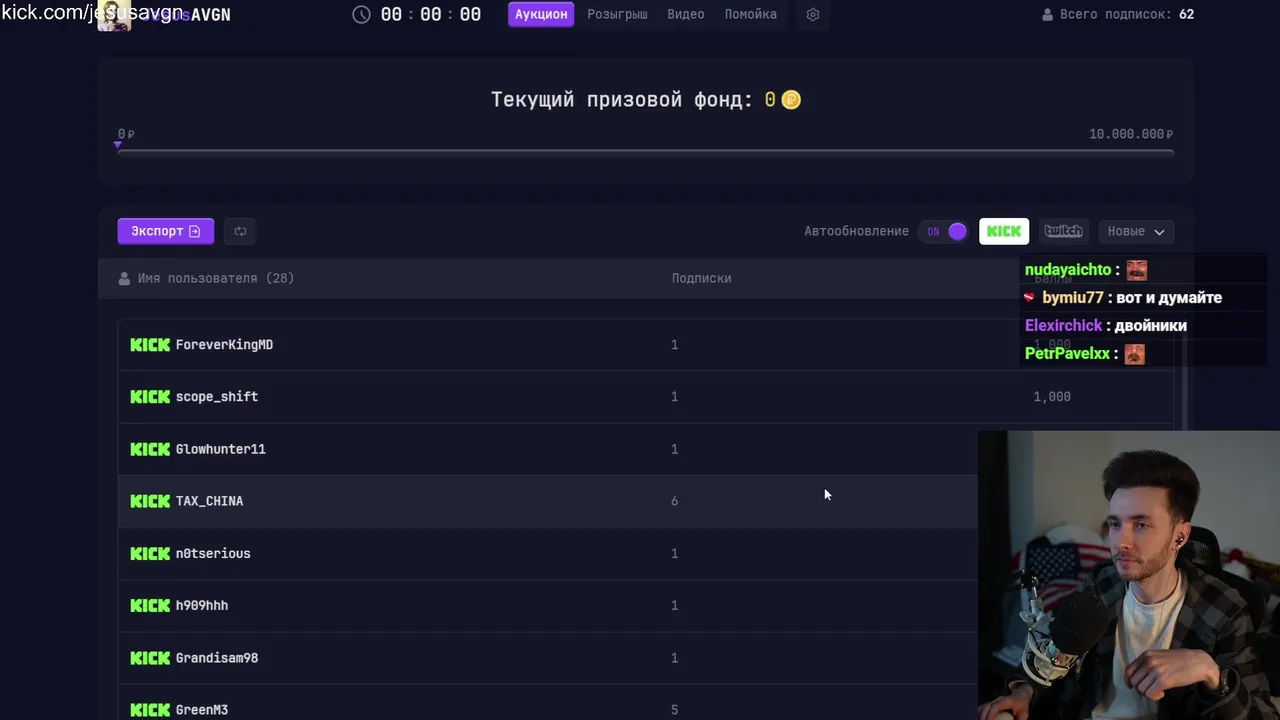The width and height of the screenshot is (1280, 720).
Task: Click the Подписки column header
Action: (x=701, y=278)
